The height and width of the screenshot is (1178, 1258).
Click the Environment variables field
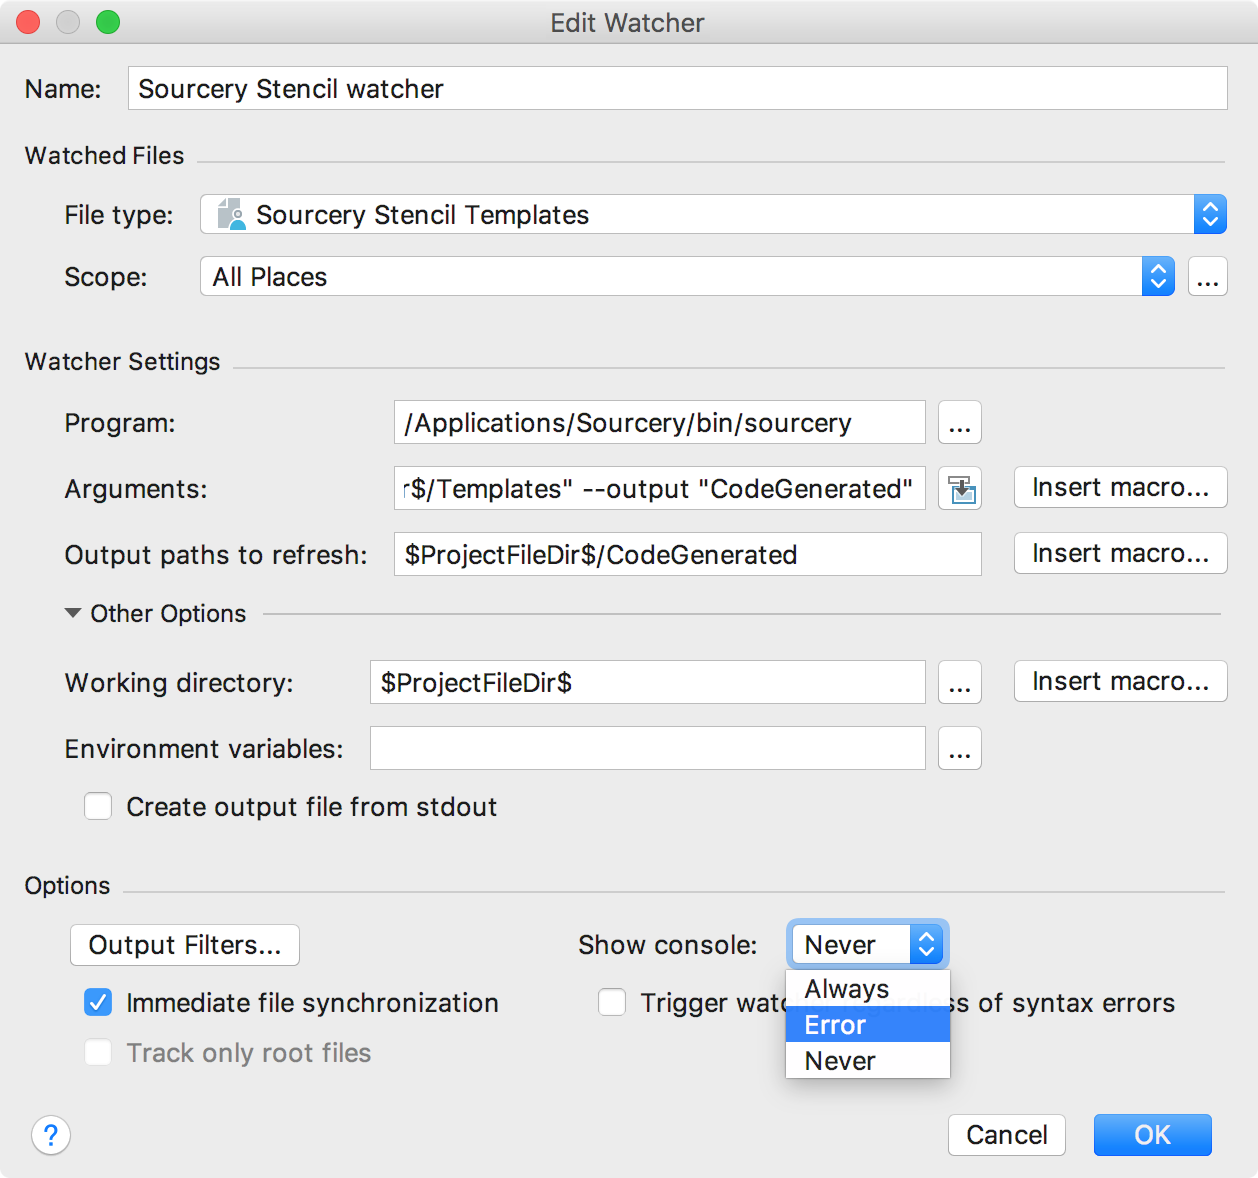point(647,748)
